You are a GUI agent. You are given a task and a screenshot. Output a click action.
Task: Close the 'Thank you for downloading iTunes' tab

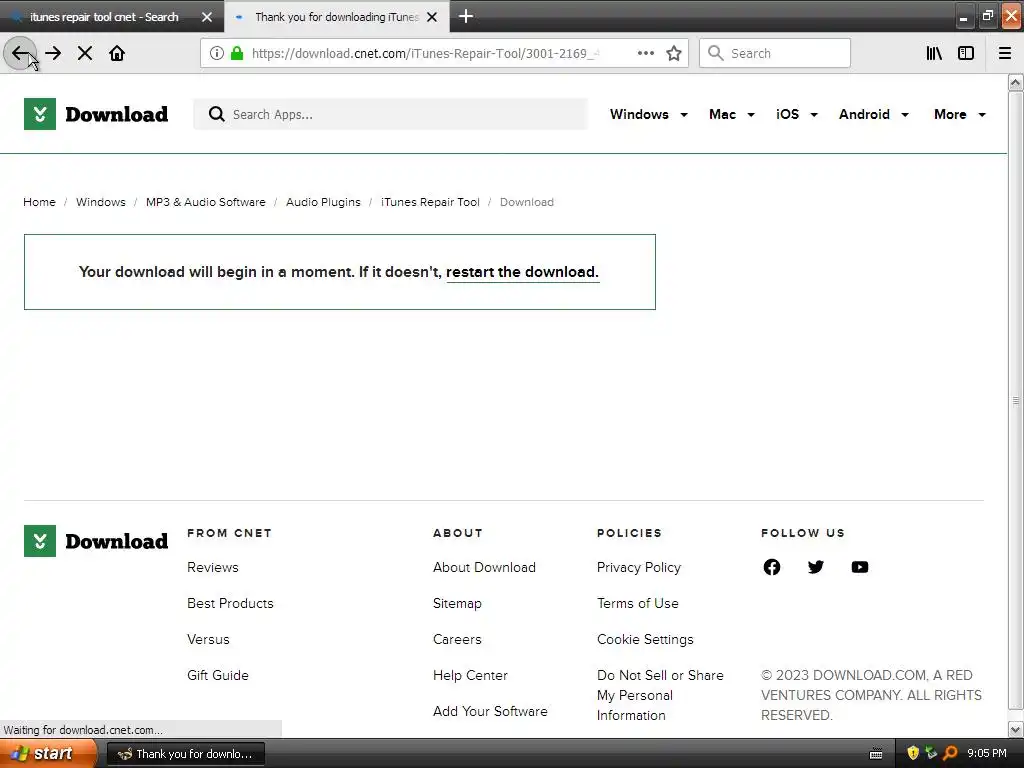[432, 17]
